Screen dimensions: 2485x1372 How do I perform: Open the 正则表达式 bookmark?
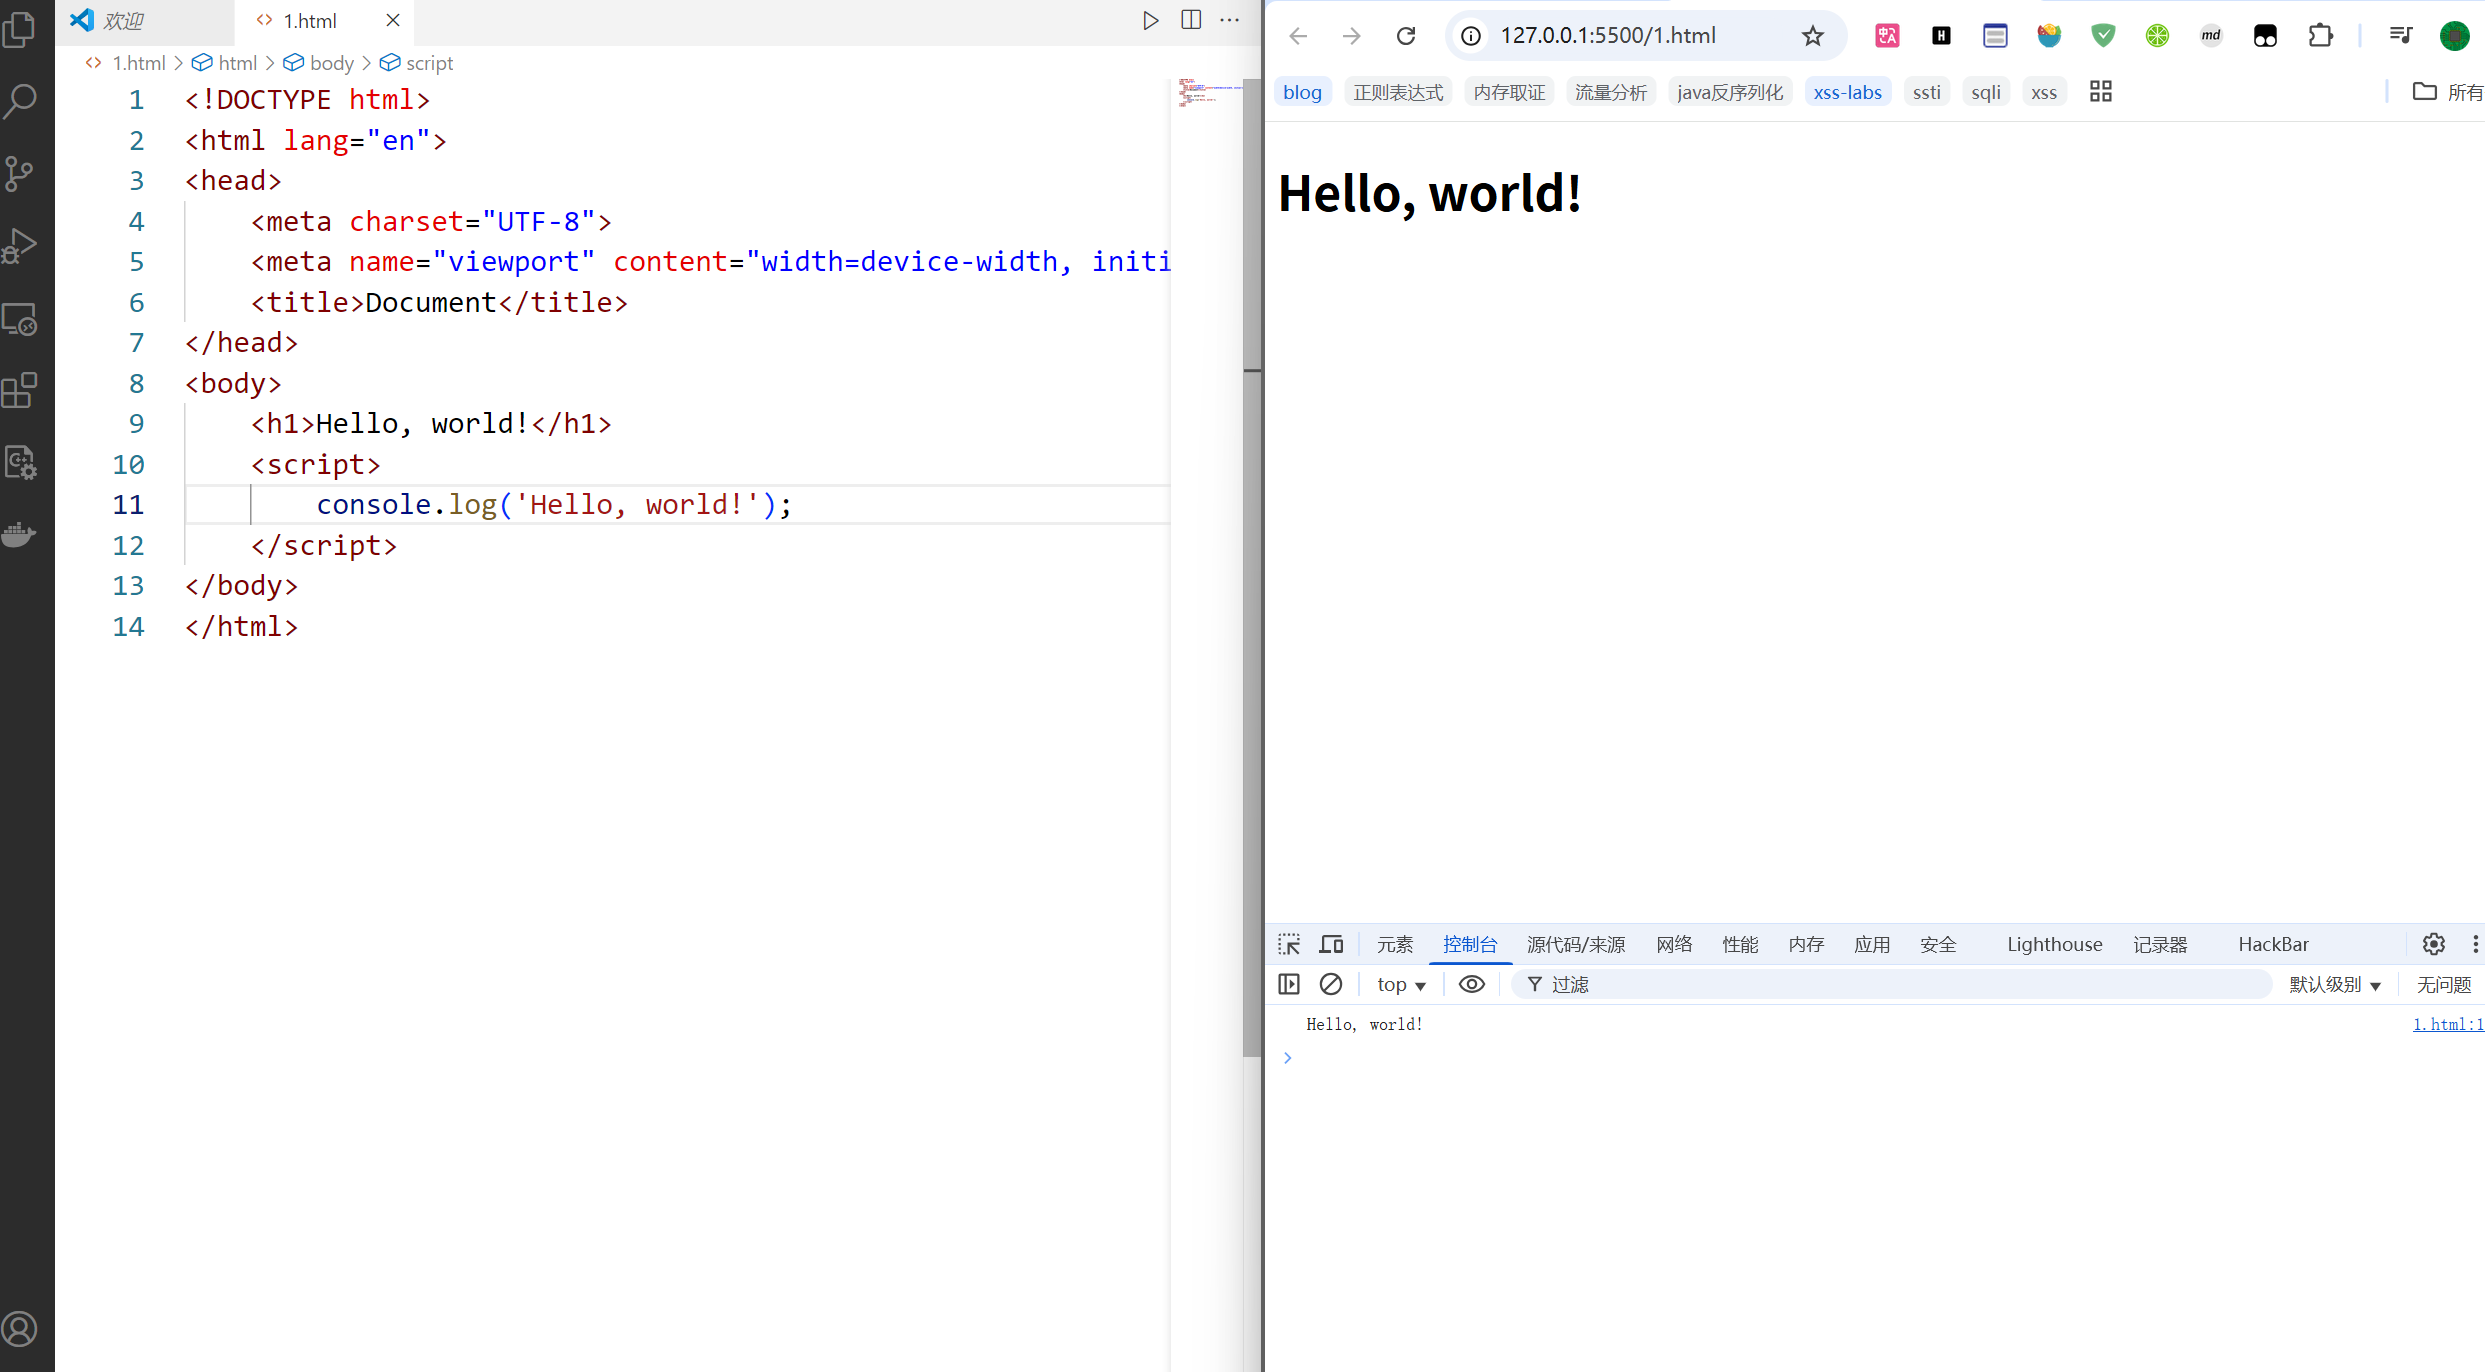pyautogui.click(x=1398, y=92)
